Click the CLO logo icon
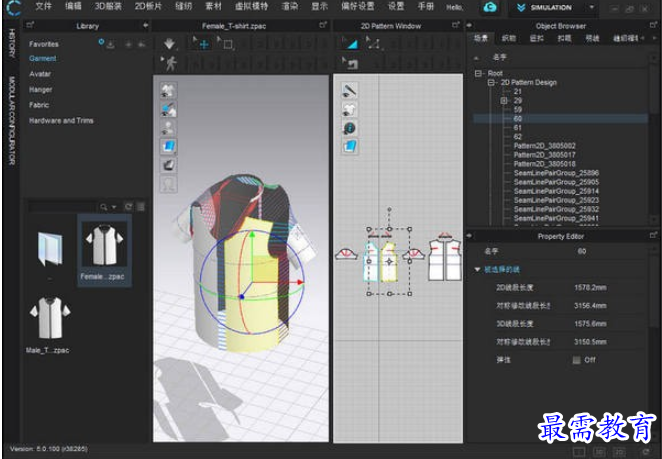The image size is (662, 459). pos(14,8)
